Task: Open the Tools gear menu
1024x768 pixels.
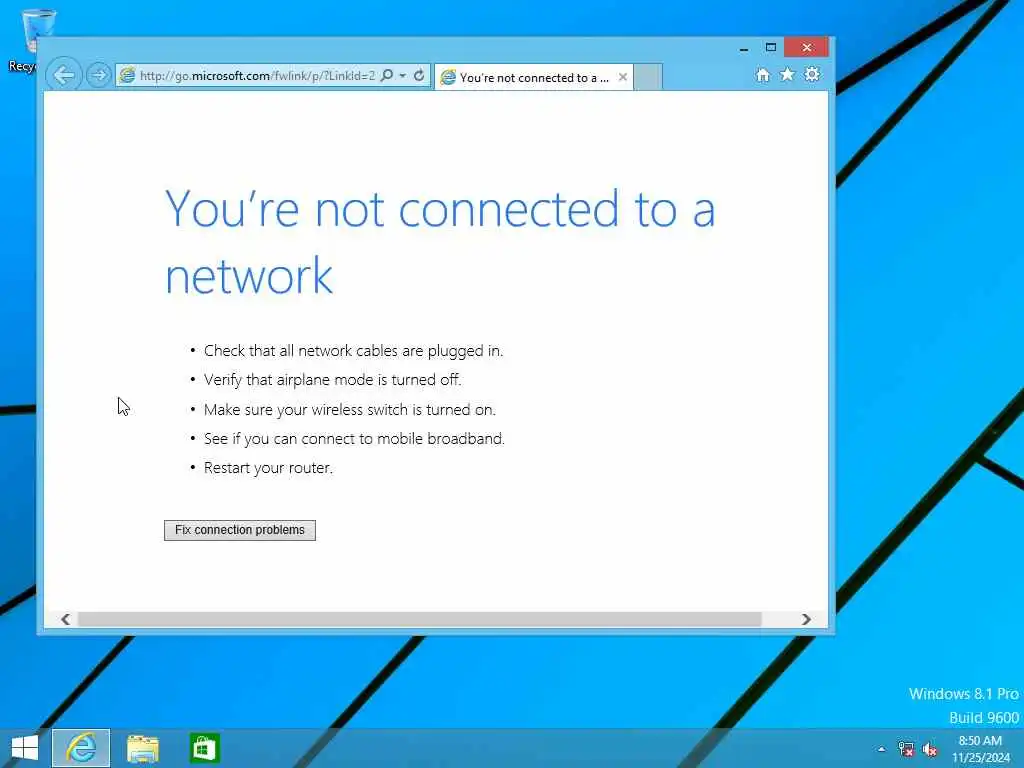Action: point(812,74)
